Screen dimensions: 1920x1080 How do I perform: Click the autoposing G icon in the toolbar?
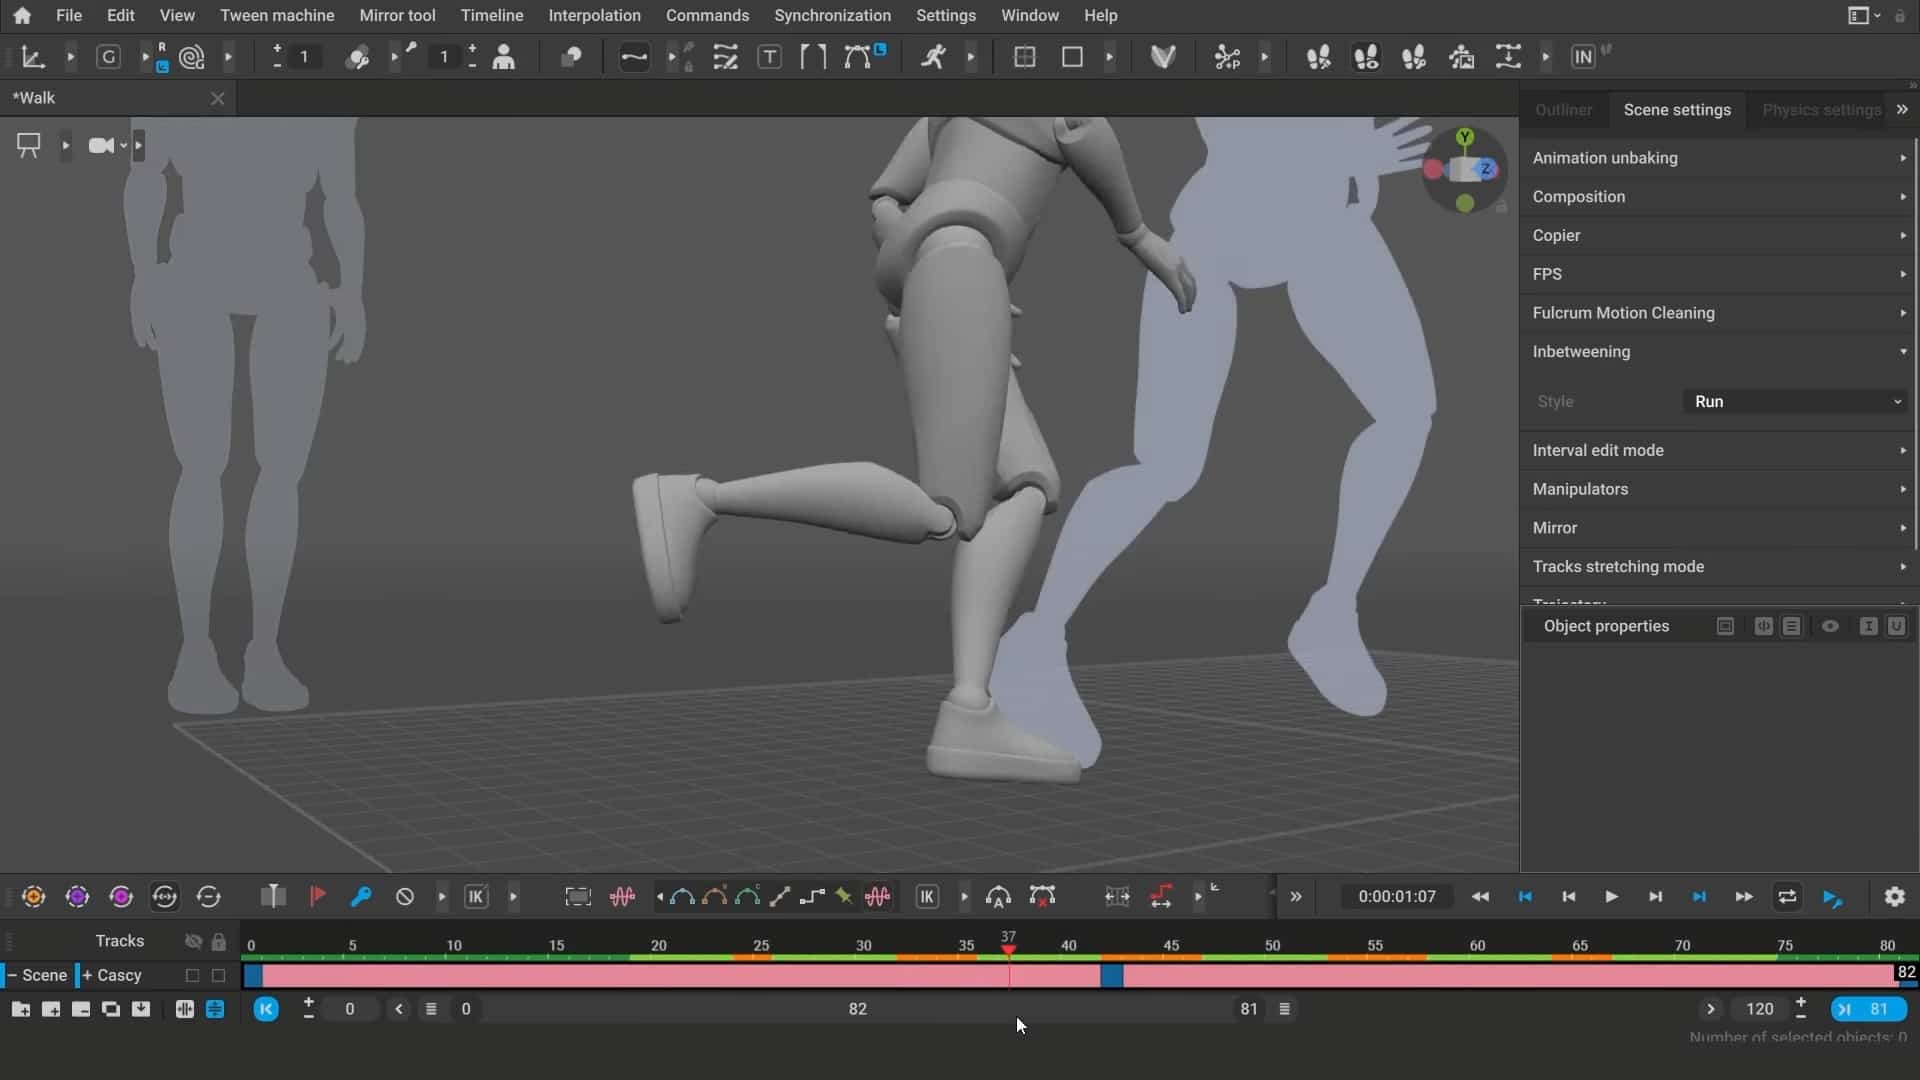click(x=108, y=57)
